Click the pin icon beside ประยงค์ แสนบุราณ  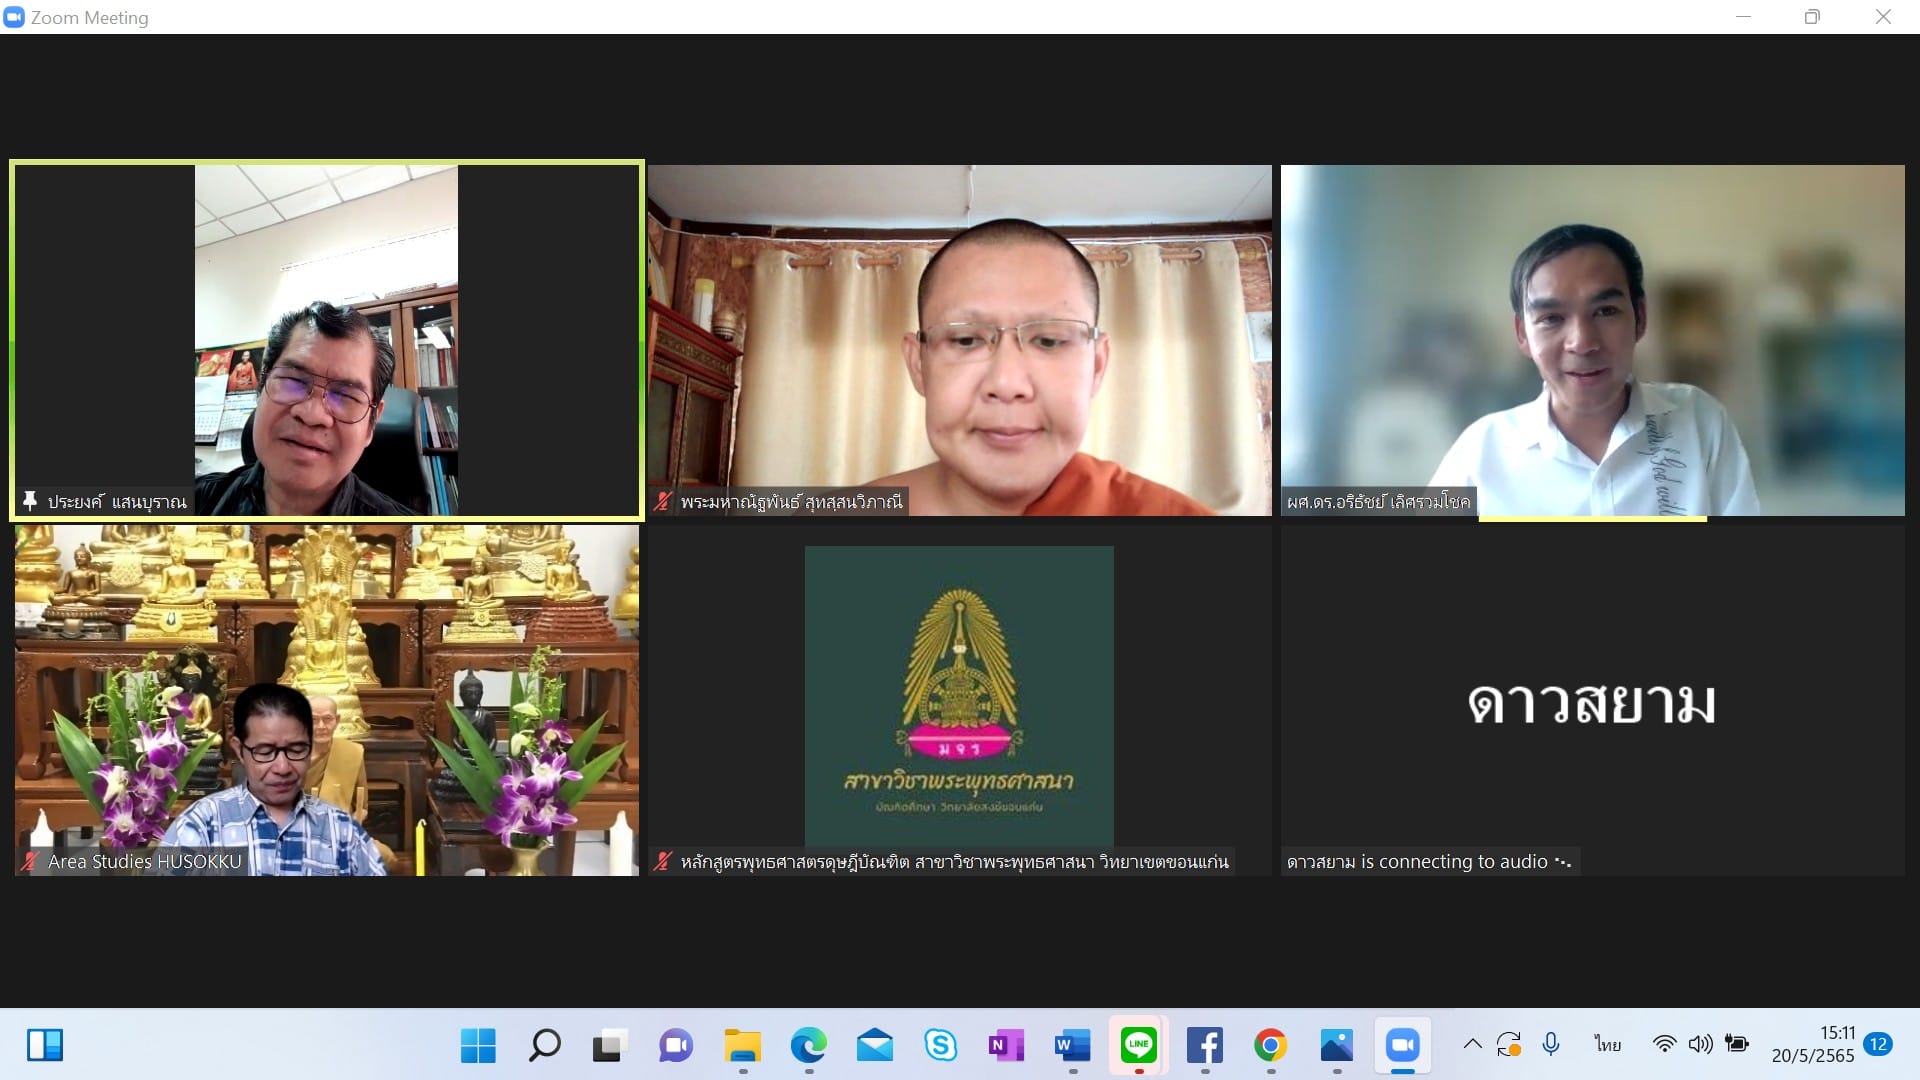pos(30,501)
